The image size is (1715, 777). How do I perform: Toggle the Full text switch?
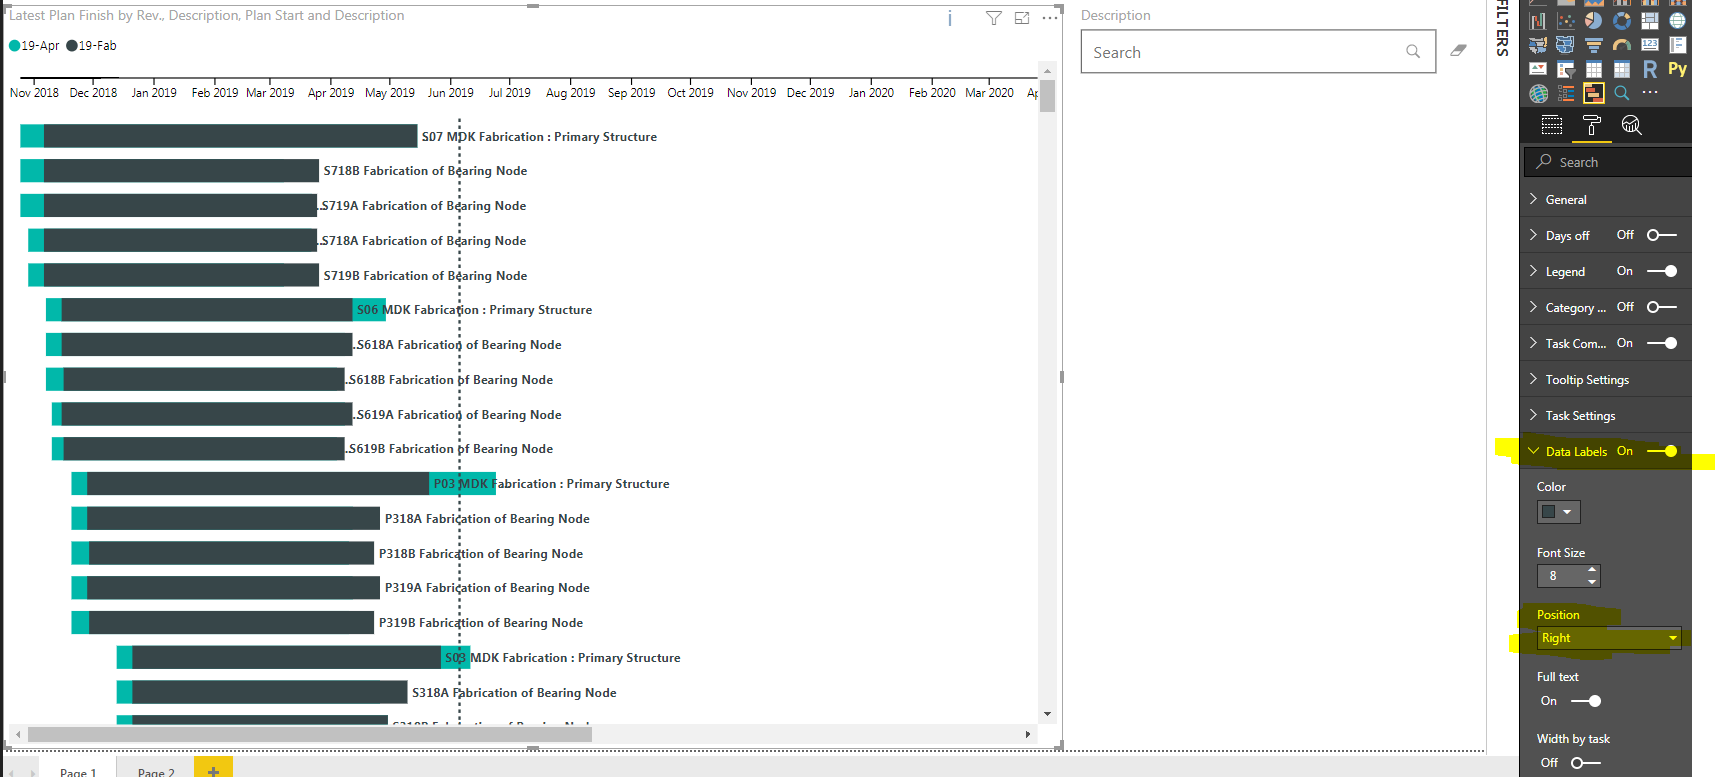click(1586, 701)
